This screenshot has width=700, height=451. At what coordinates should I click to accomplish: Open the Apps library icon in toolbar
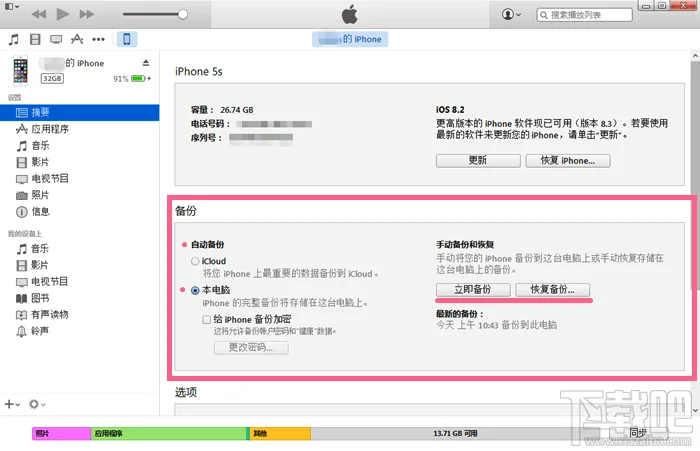pyautogui.click(x=77, y=39)
